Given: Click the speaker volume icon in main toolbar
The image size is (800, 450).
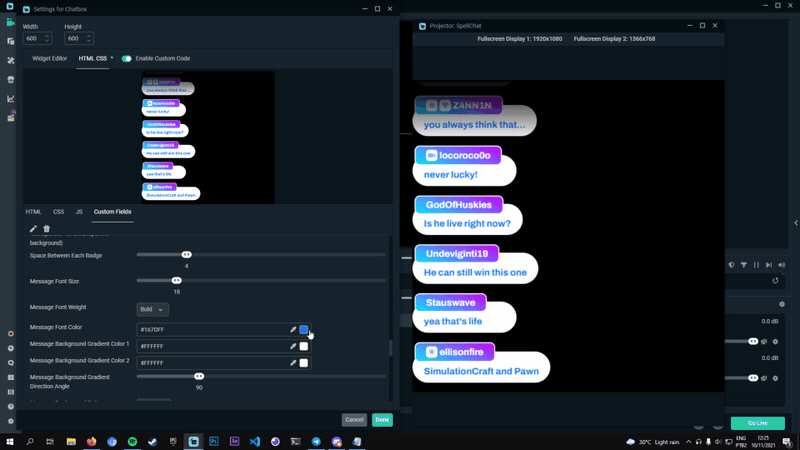Looking at the screenshot, I should [782, 265].
